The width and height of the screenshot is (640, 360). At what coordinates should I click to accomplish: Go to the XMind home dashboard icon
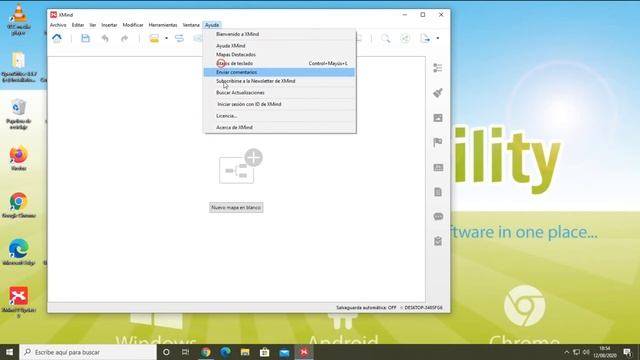pyautogui.click(x=57, y=38)
